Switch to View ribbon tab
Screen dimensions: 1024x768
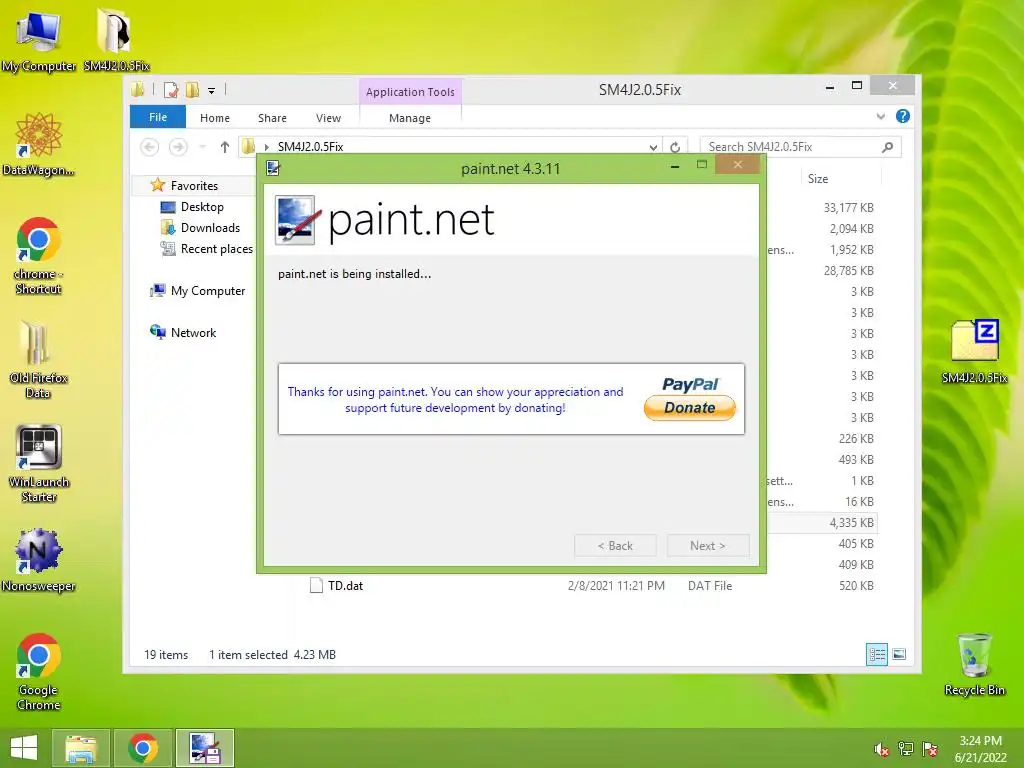tap(328, 118)
